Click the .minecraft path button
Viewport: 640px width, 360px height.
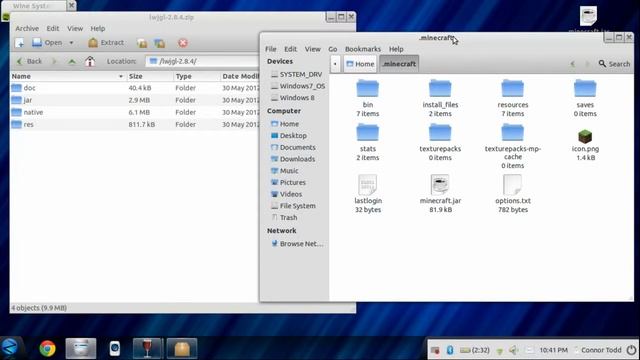pos(399,64)
